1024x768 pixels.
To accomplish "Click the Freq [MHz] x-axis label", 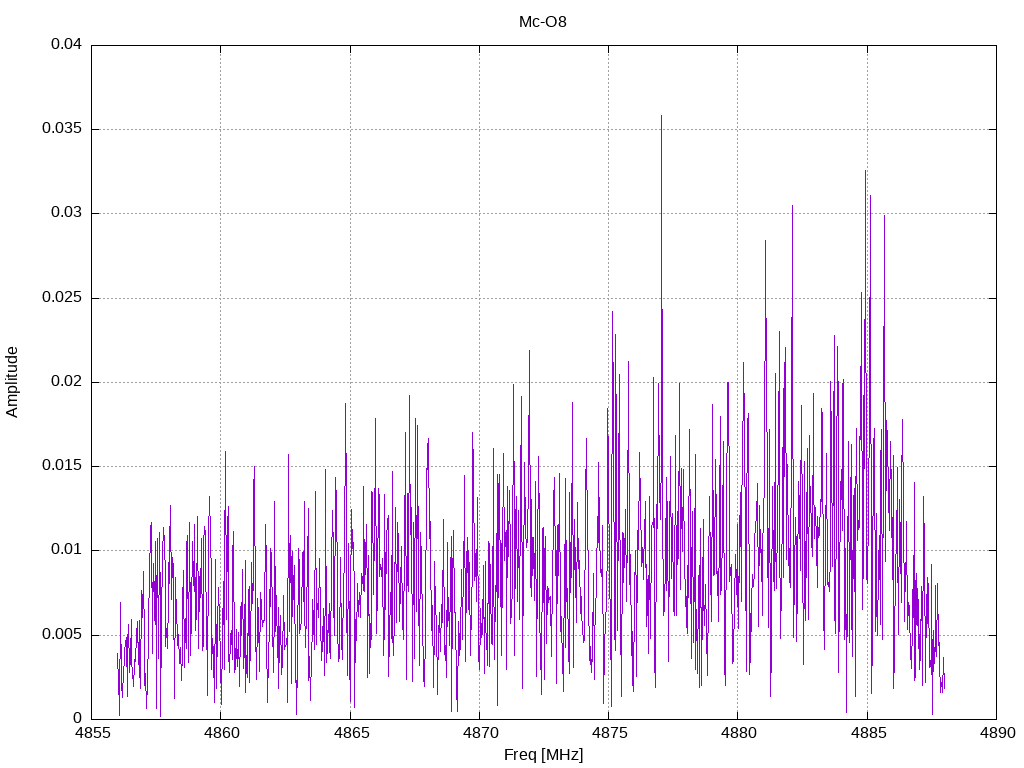I will 543,755.
